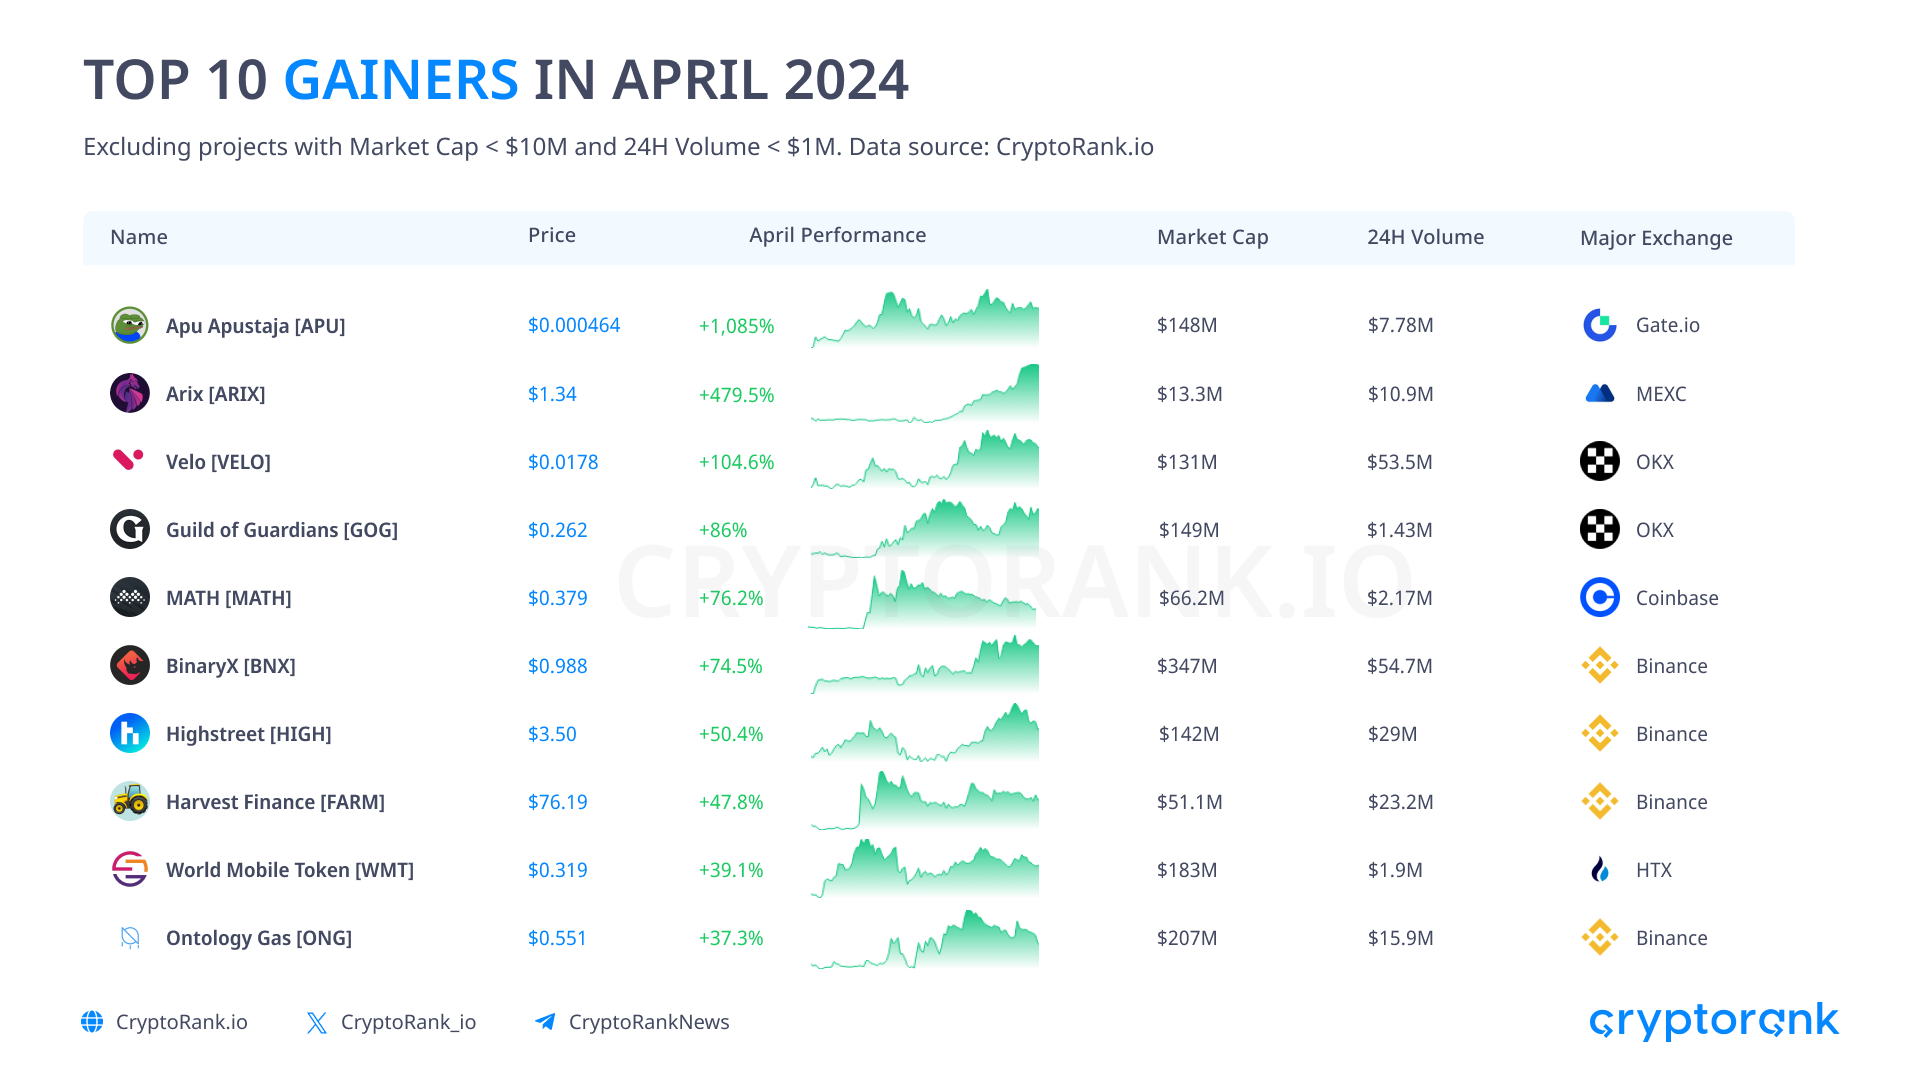
Task: Click the Velo performance sparkline chart
Action: tap(925, 460)
